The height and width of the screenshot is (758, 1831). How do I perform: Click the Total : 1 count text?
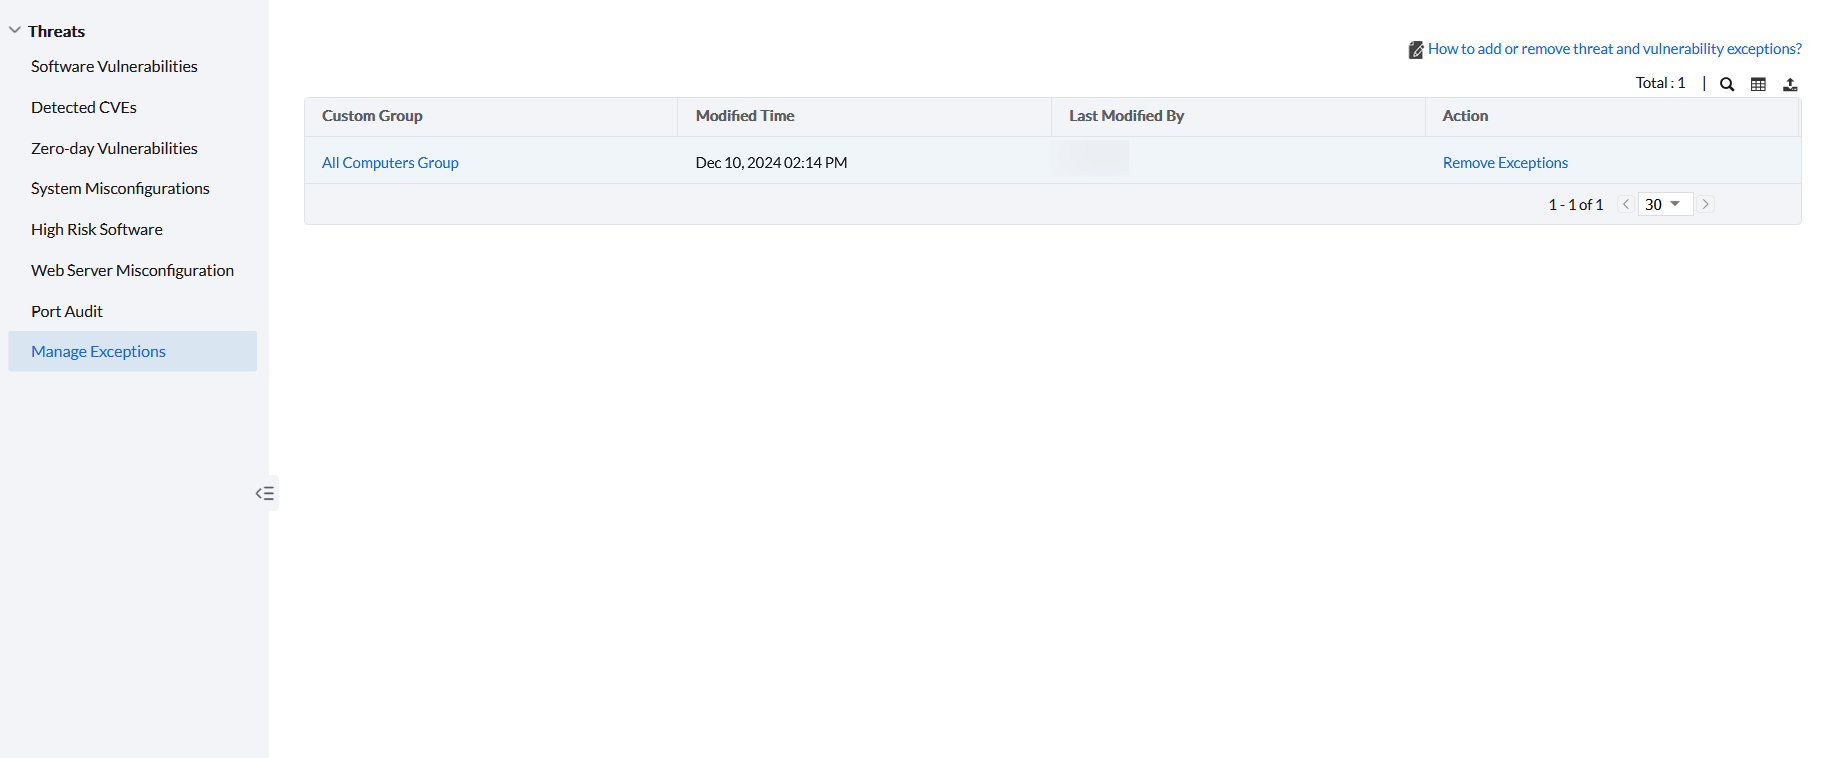(1660, 83)
